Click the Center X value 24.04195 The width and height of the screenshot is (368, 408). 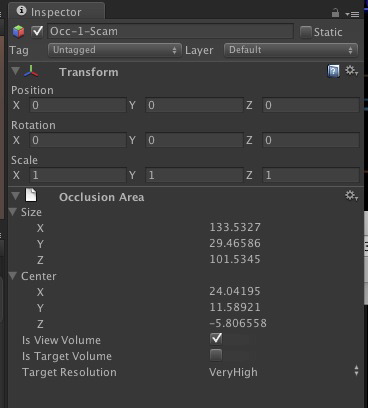coord(235,291)
